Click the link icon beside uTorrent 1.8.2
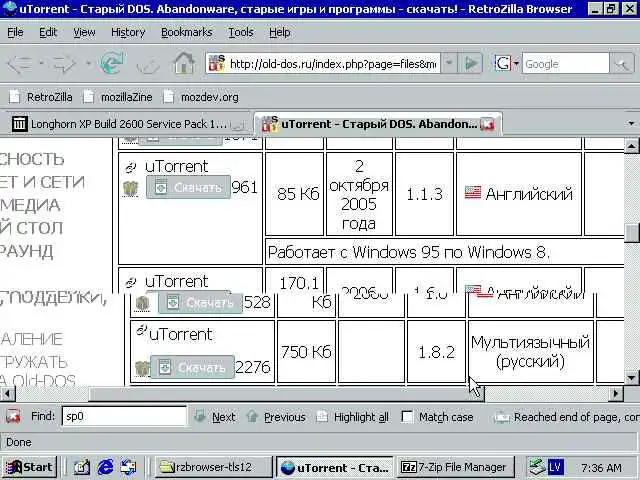The width and height of the screenshot is (640, 480). (x=141, y=330)
